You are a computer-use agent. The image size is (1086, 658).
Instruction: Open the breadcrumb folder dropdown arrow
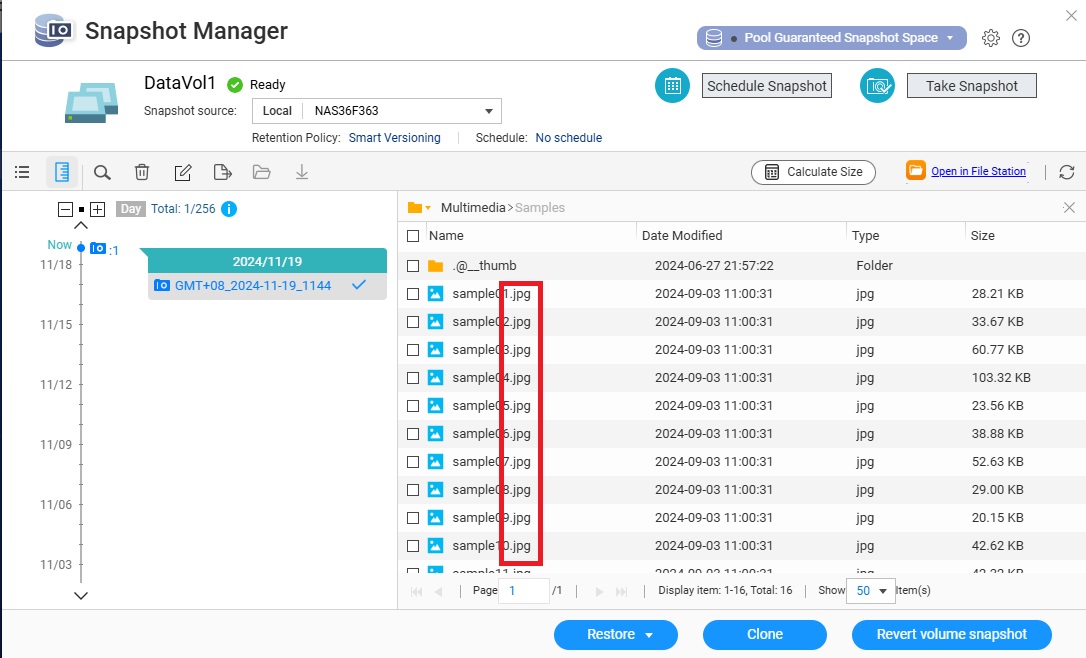tap(428, 208)
